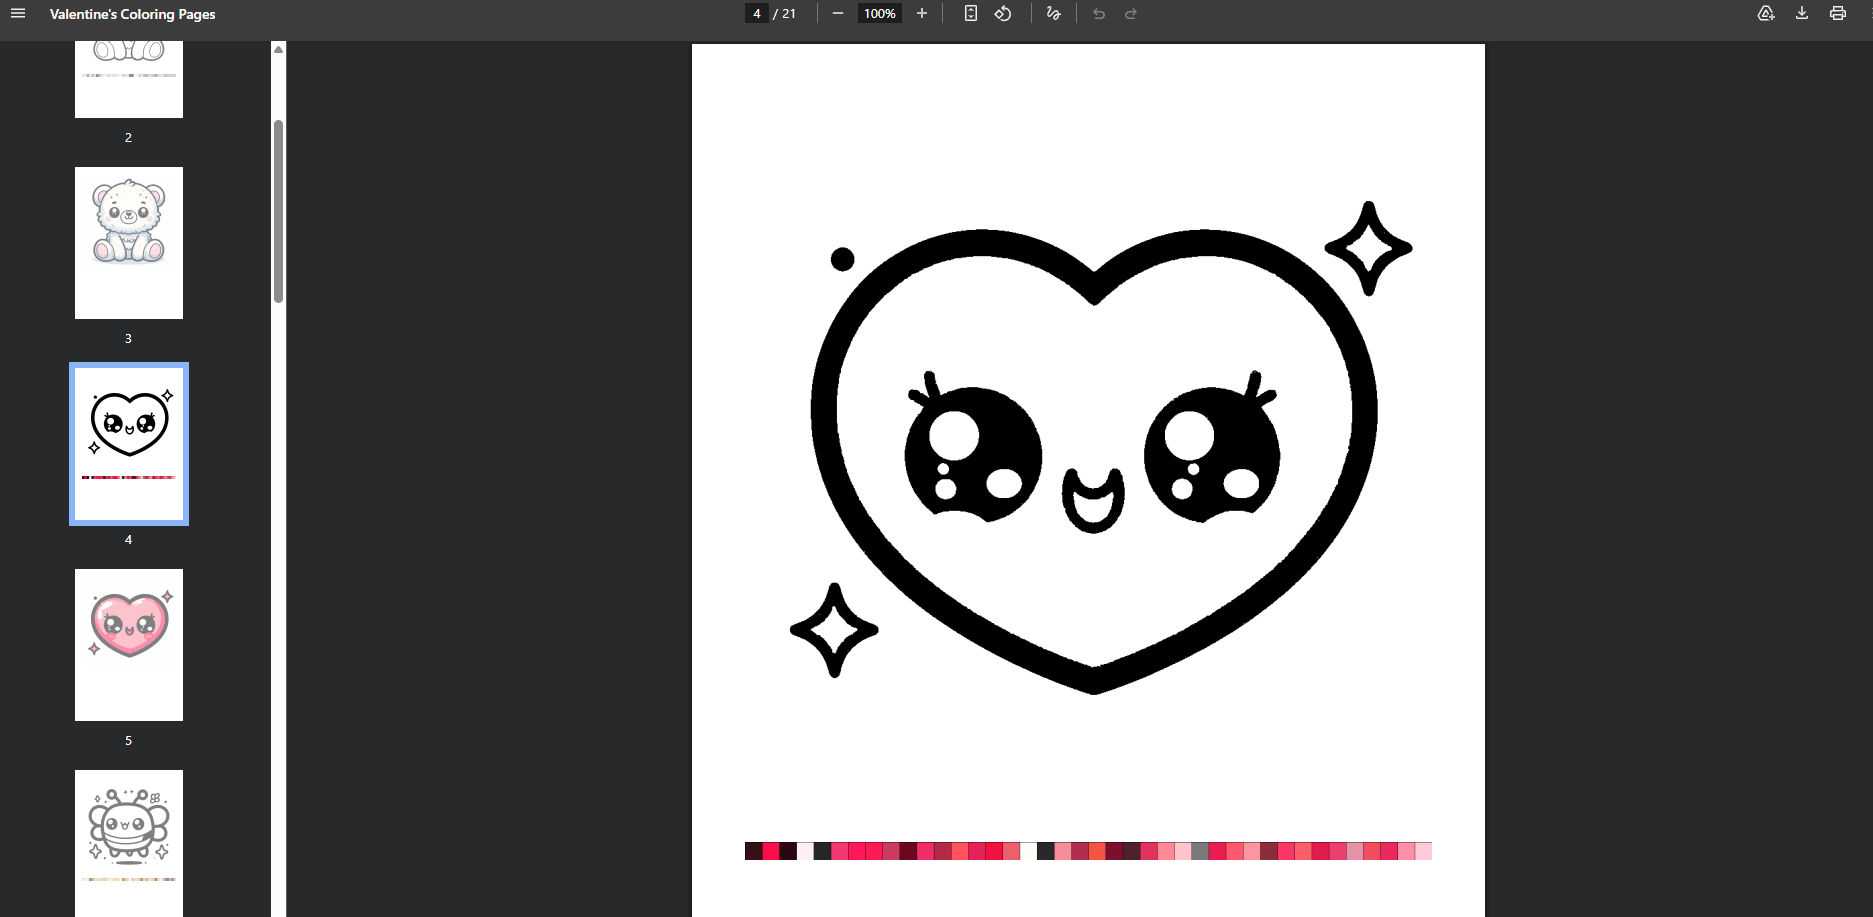Viewport: 1873px width, 917px height.
Task: Click the 100% zoom level field
Action: (879, 14)
